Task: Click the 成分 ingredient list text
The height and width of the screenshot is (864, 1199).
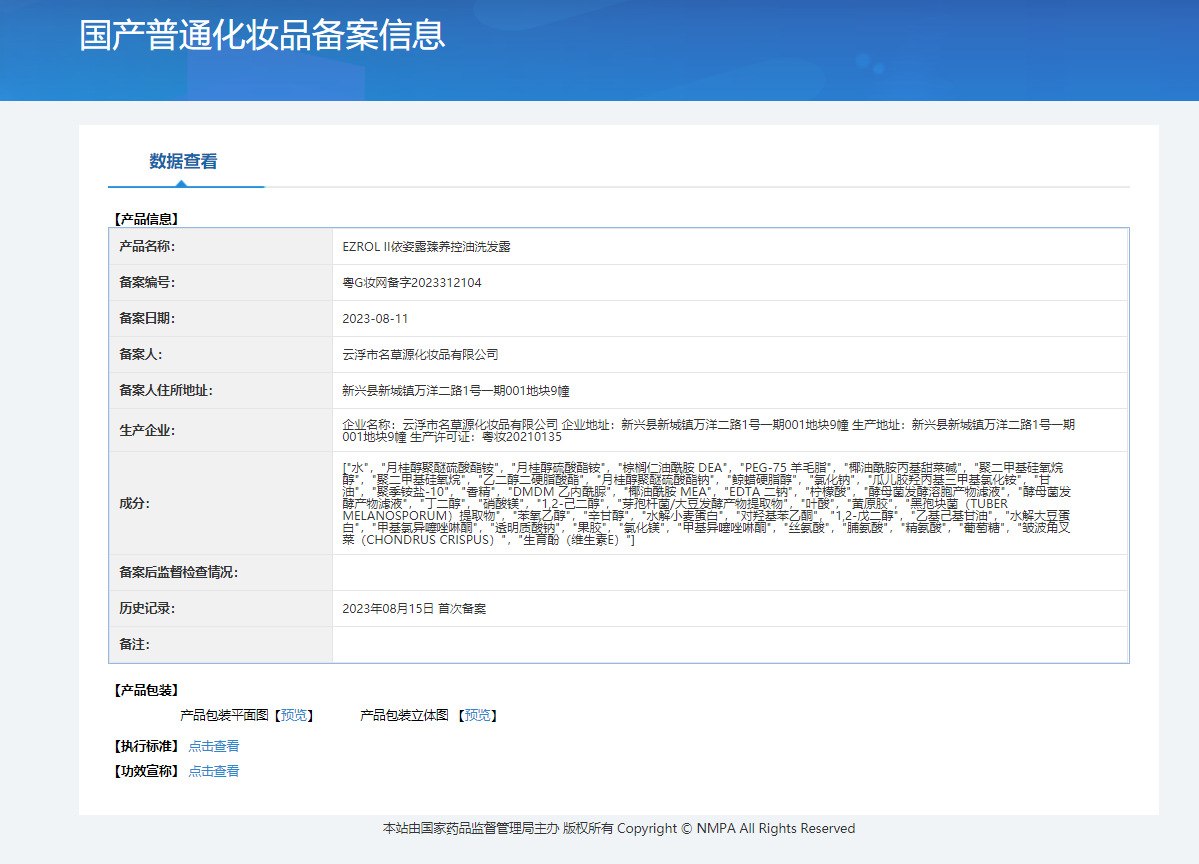Action: point(707,503)
